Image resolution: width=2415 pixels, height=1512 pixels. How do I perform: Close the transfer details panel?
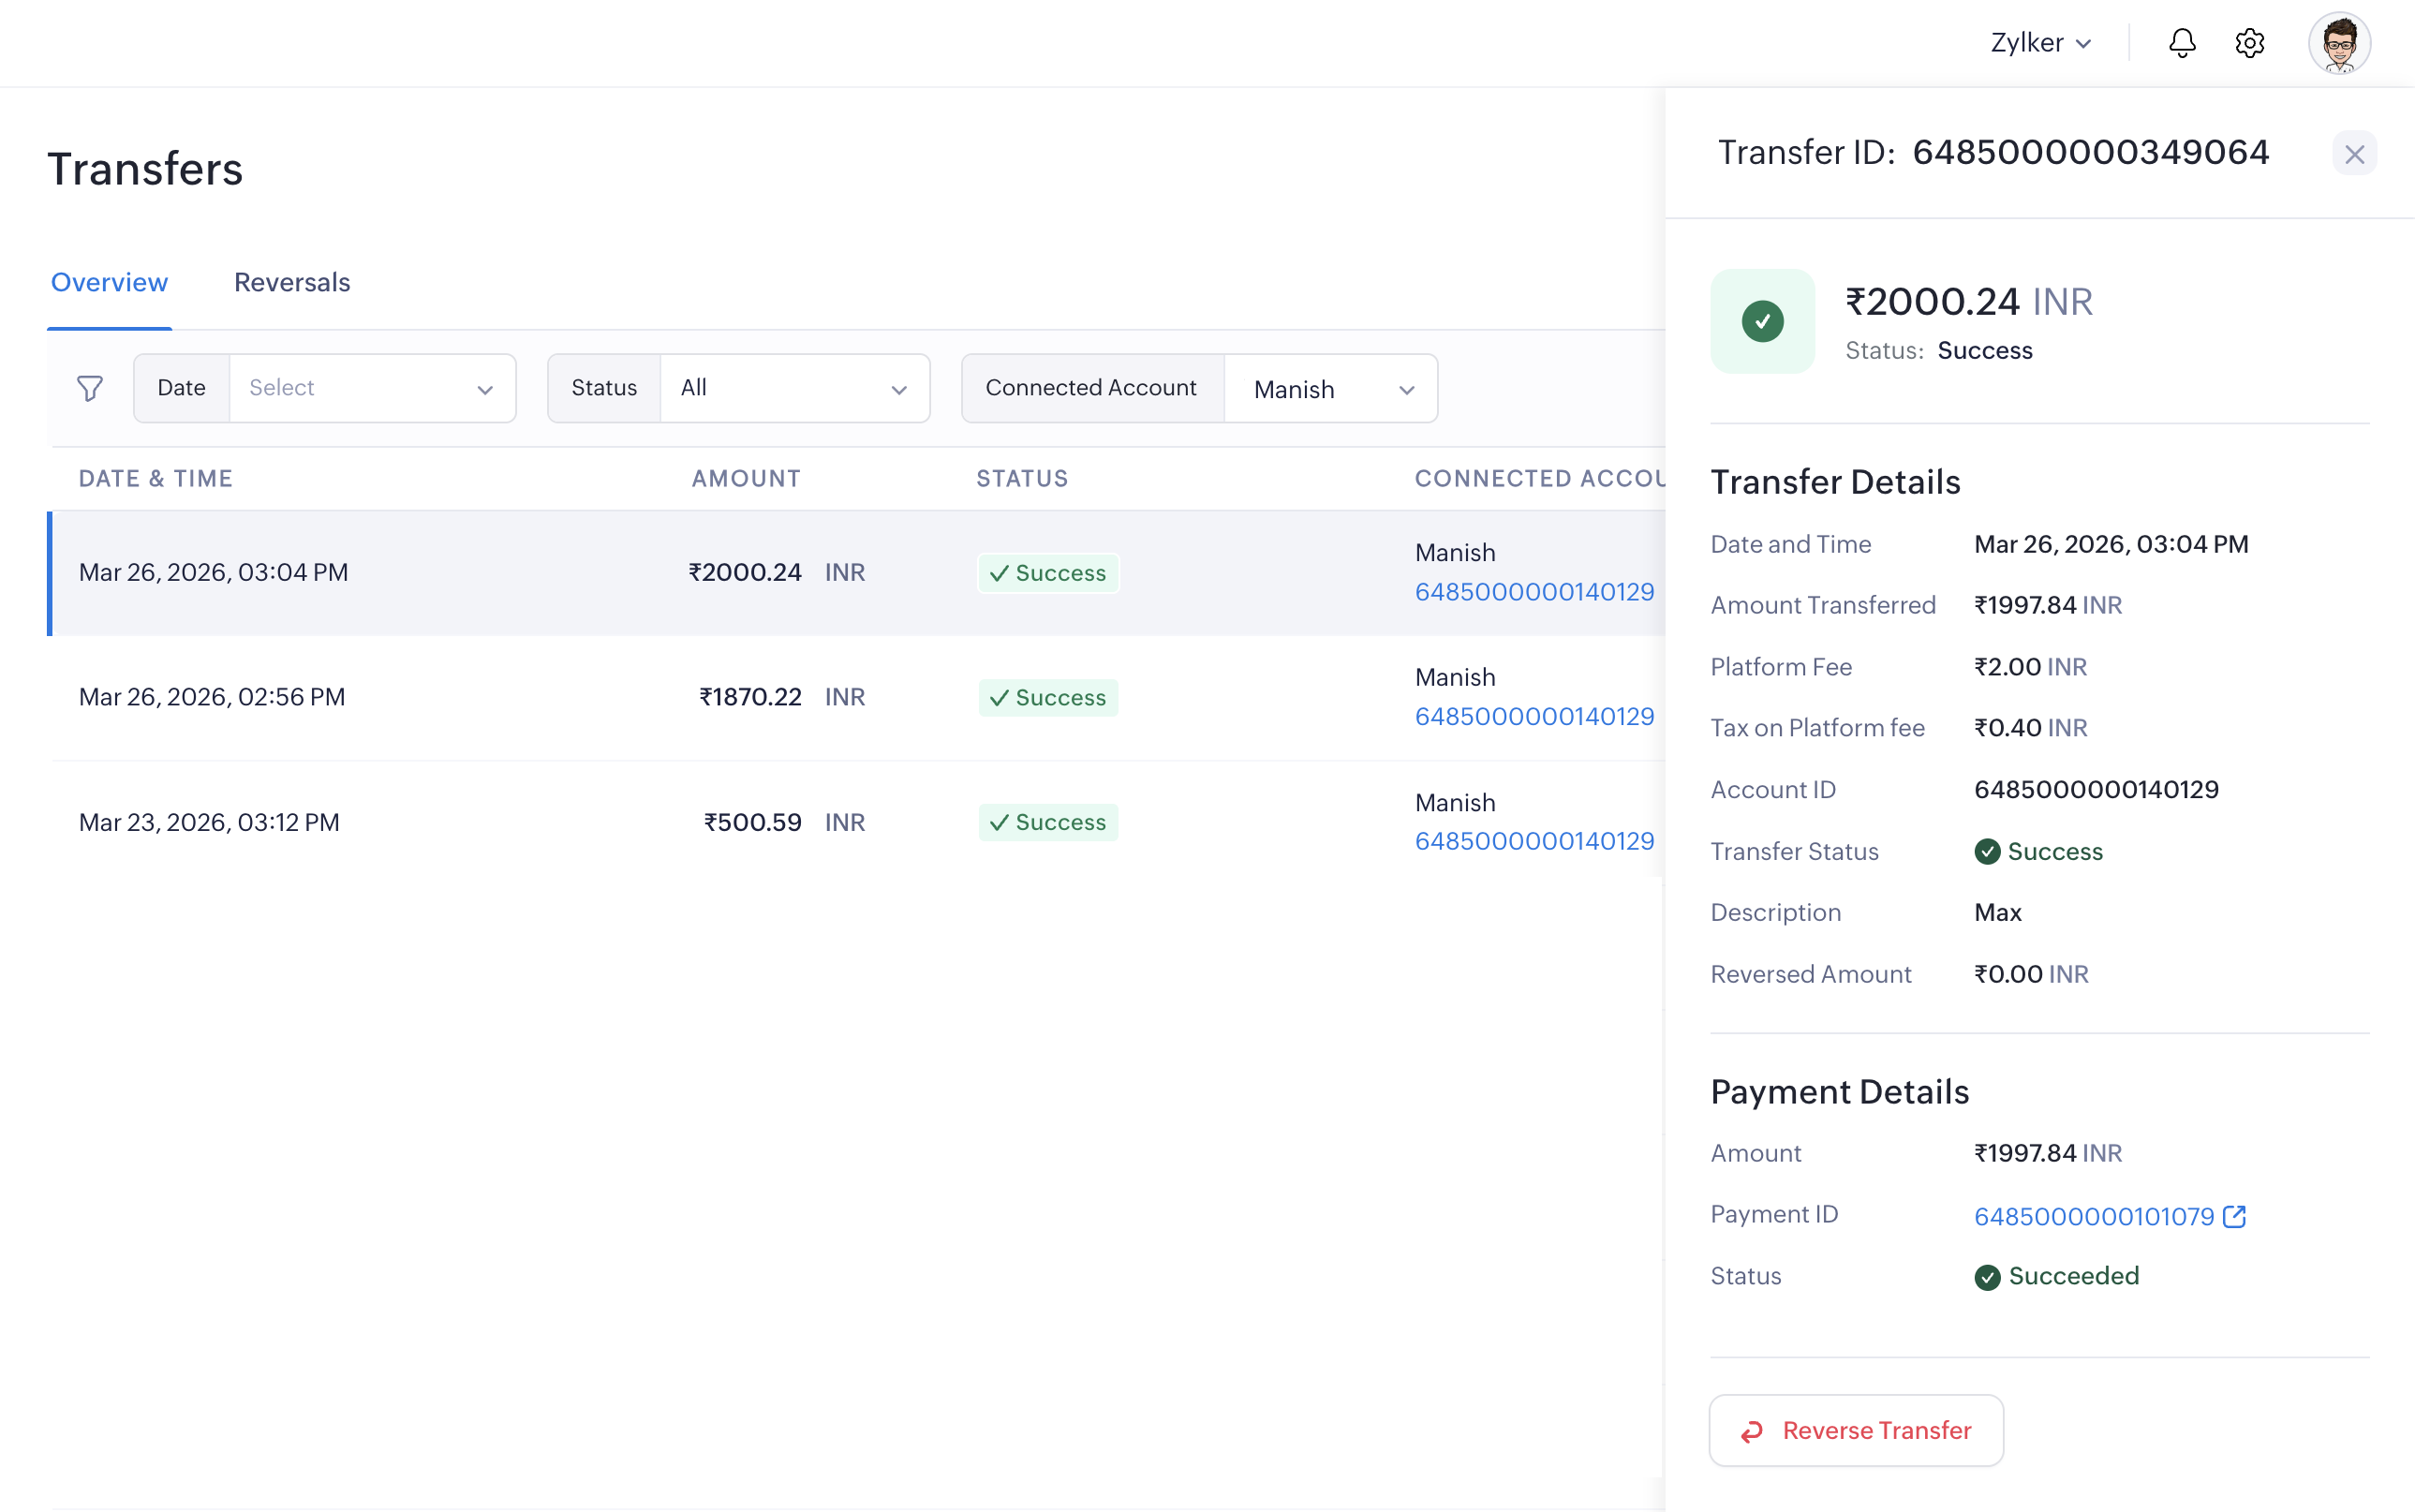(x=2354, y=154)
